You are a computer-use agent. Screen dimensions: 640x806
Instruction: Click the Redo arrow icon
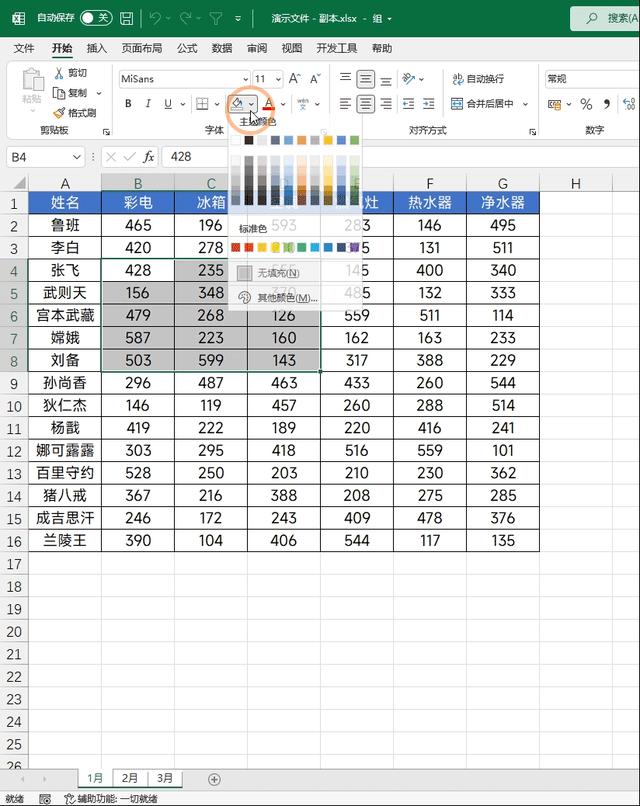pos(186,19)
